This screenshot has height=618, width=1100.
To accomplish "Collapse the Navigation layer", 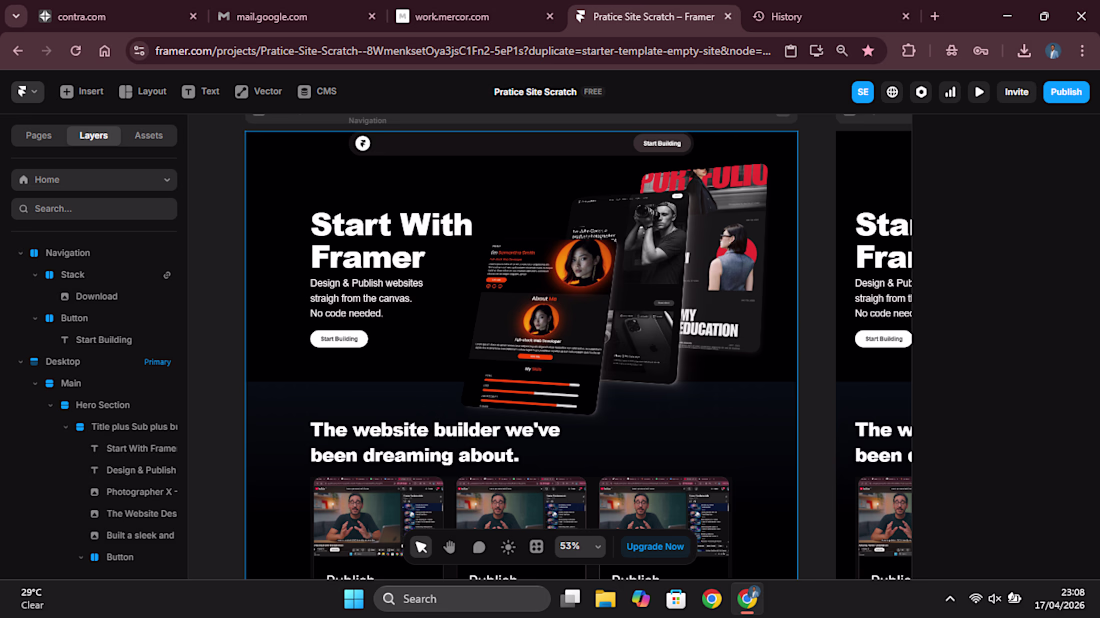I will [x=20, y=253].
